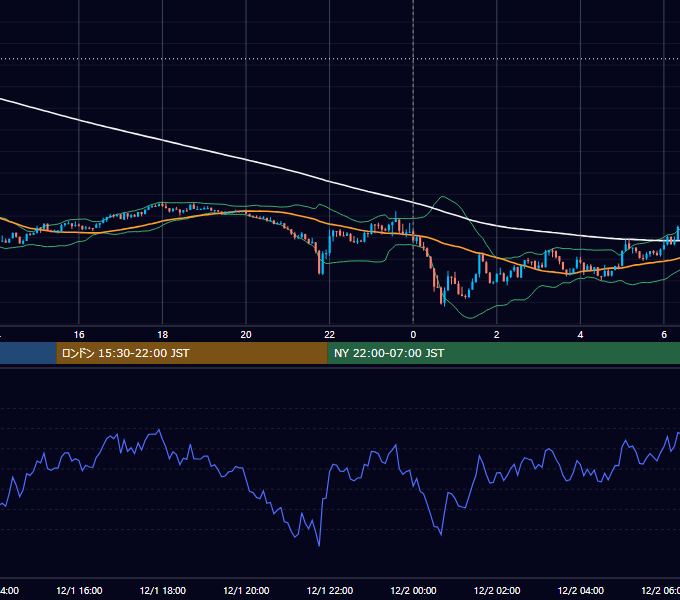Click the hour label 0 on the price chart axis
Screen dimensions: 680x600
point(413,335)
